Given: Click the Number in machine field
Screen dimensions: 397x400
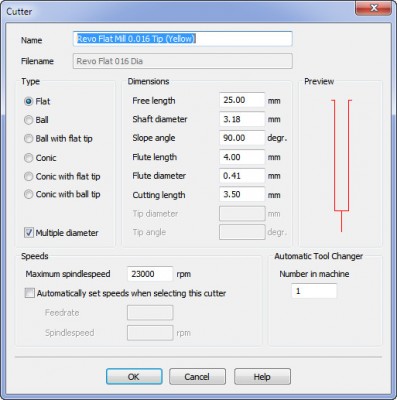Looking at the screenshot, I should pyautogui.click(x=314, y=291).
